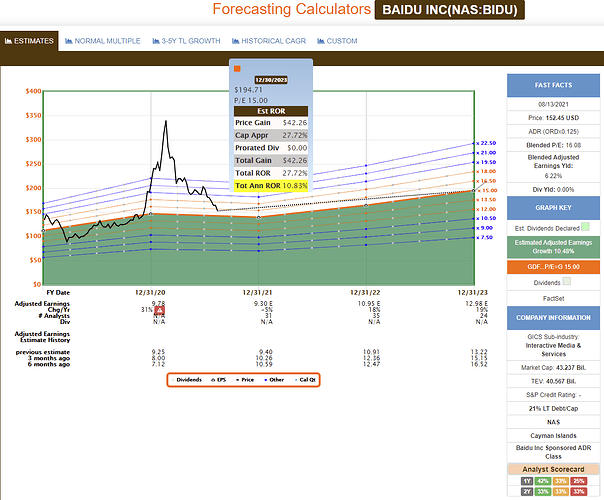
Task: Click the Estimates tab chart icon
Action: (8, 41)
